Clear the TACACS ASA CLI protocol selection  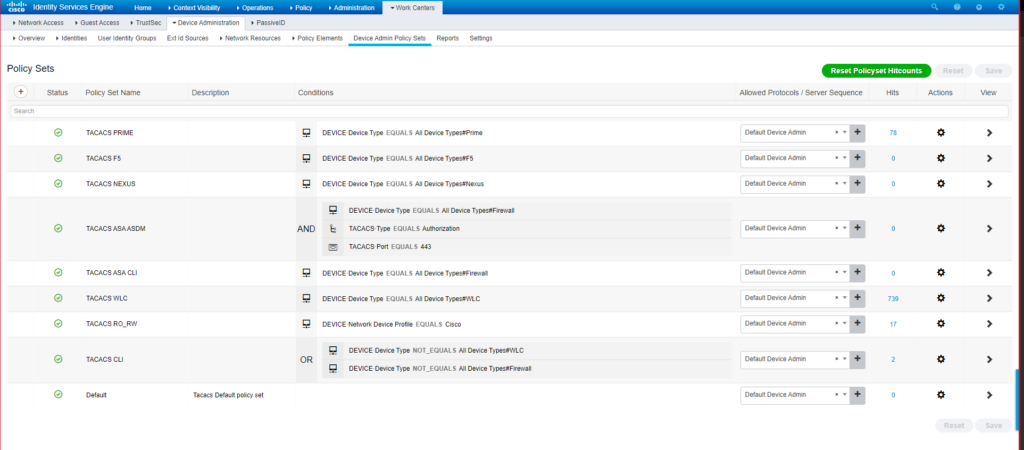point(835,273)
